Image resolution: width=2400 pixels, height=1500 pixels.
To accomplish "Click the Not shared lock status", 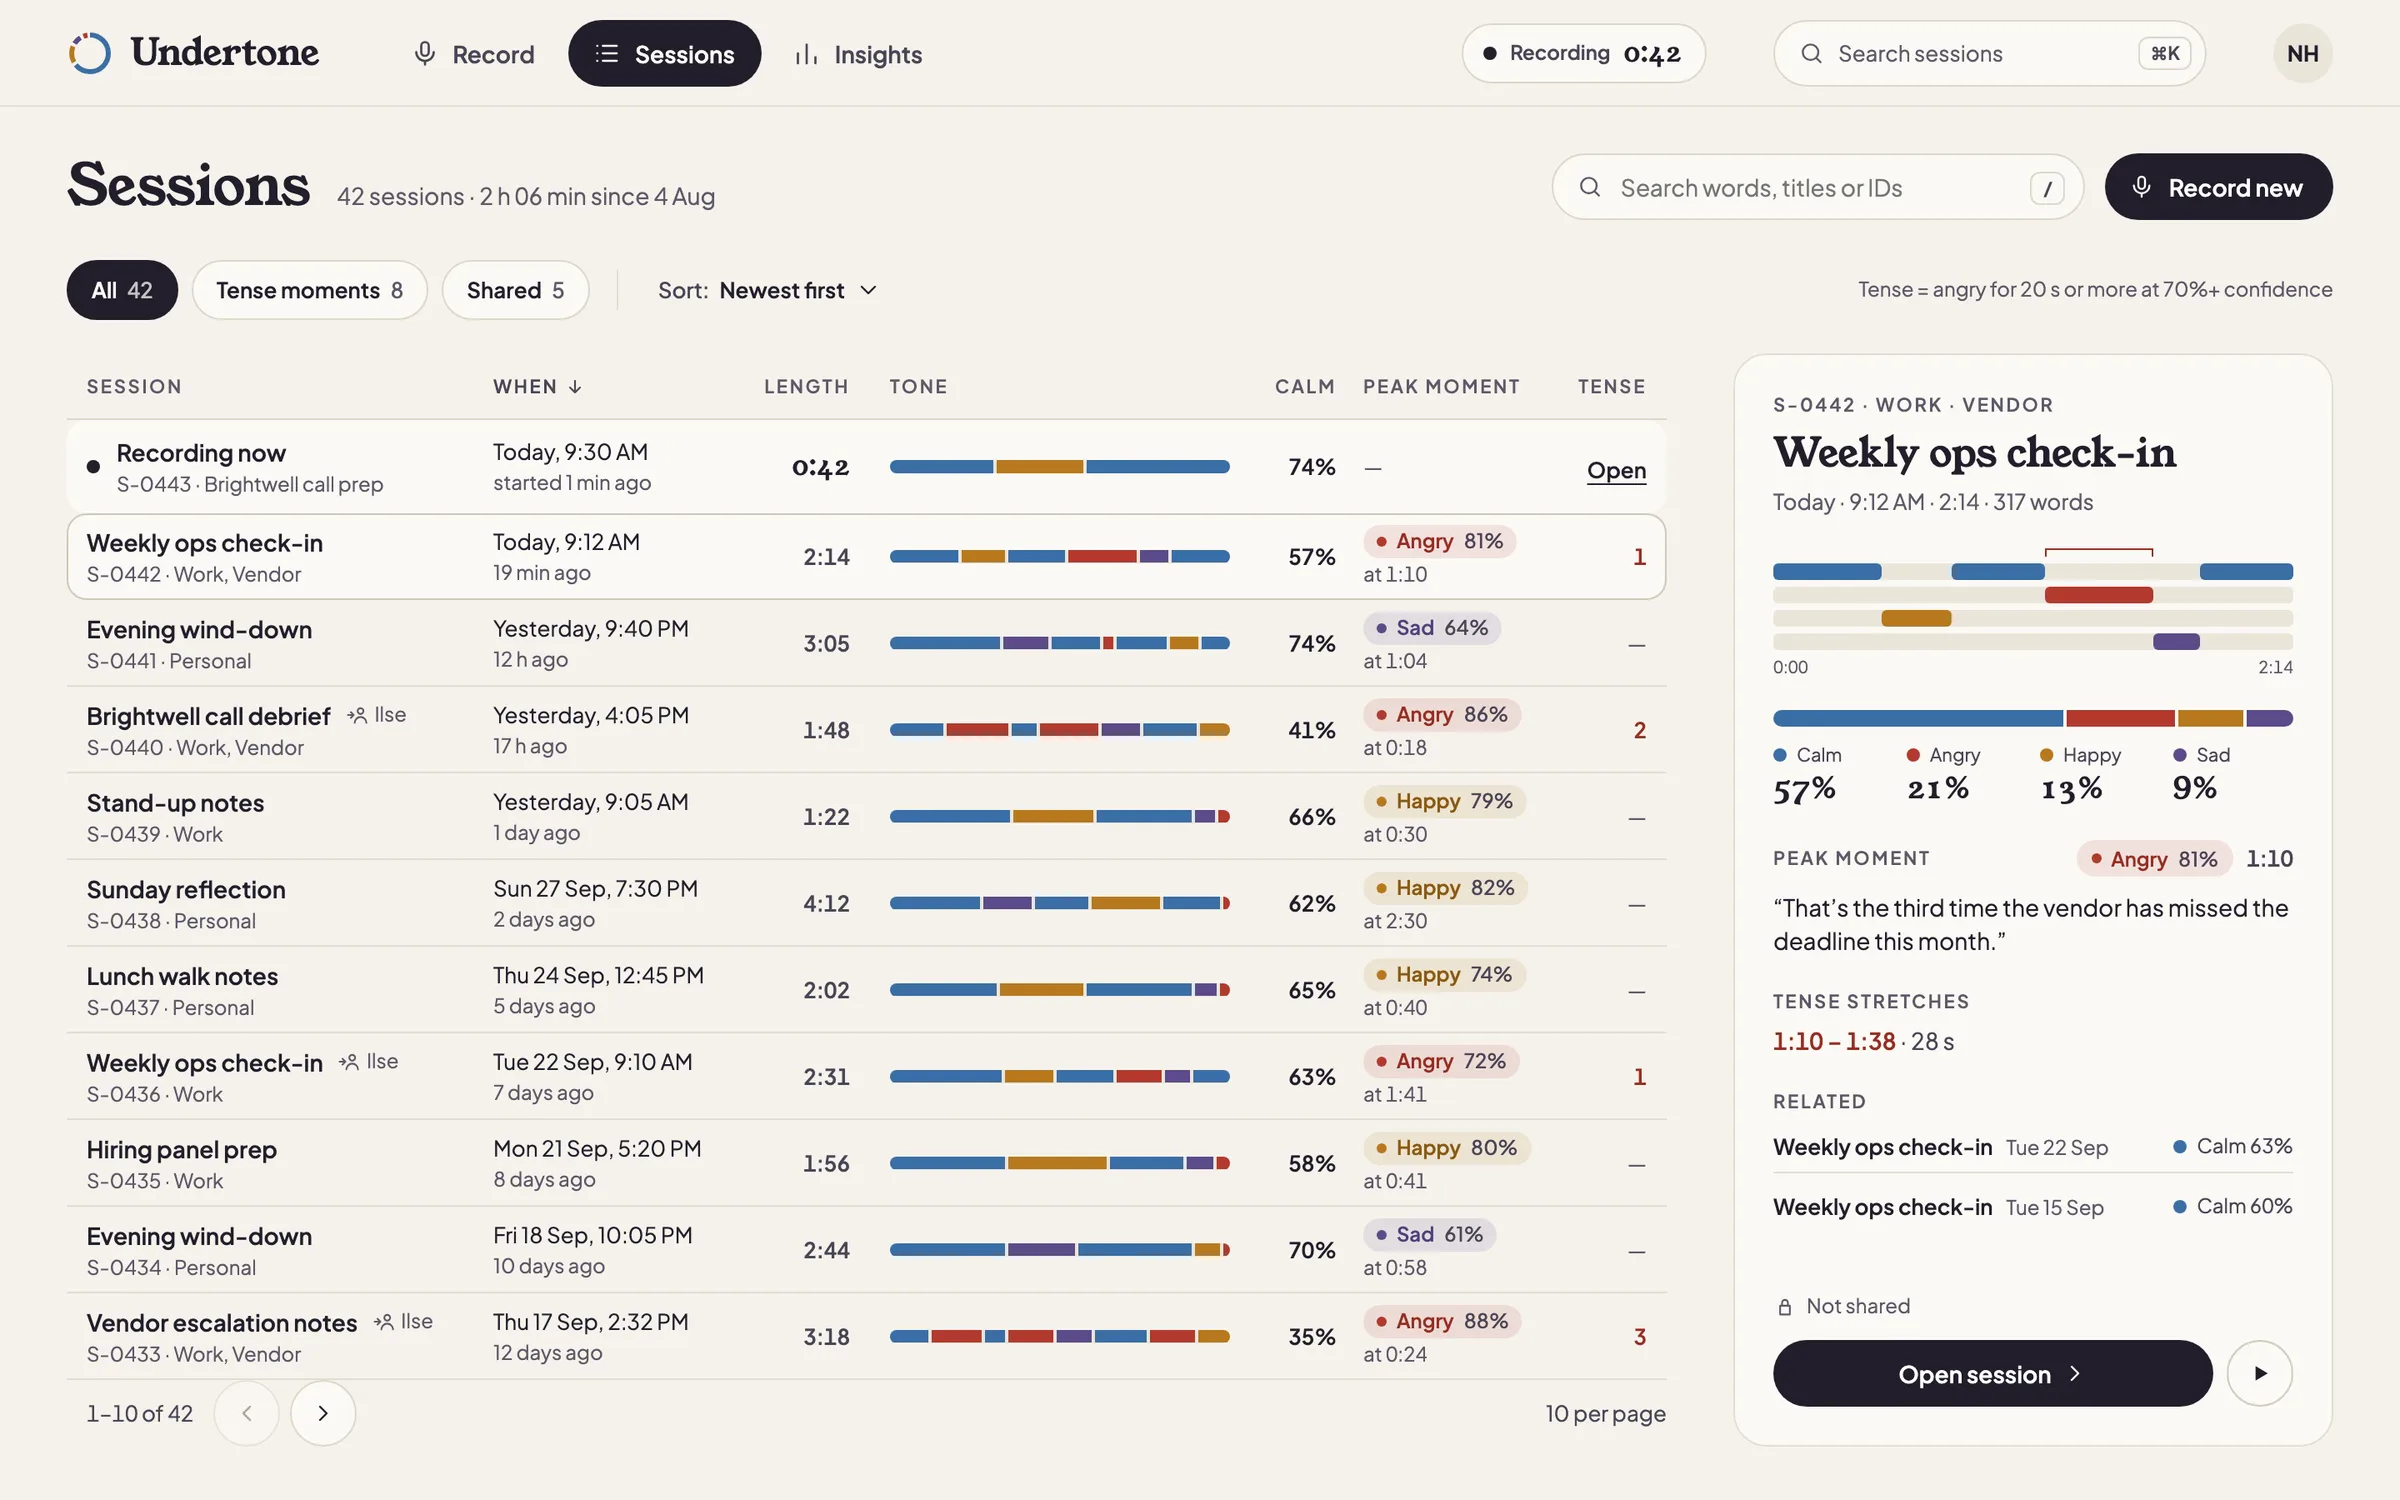I will tap(1843, 1306).
